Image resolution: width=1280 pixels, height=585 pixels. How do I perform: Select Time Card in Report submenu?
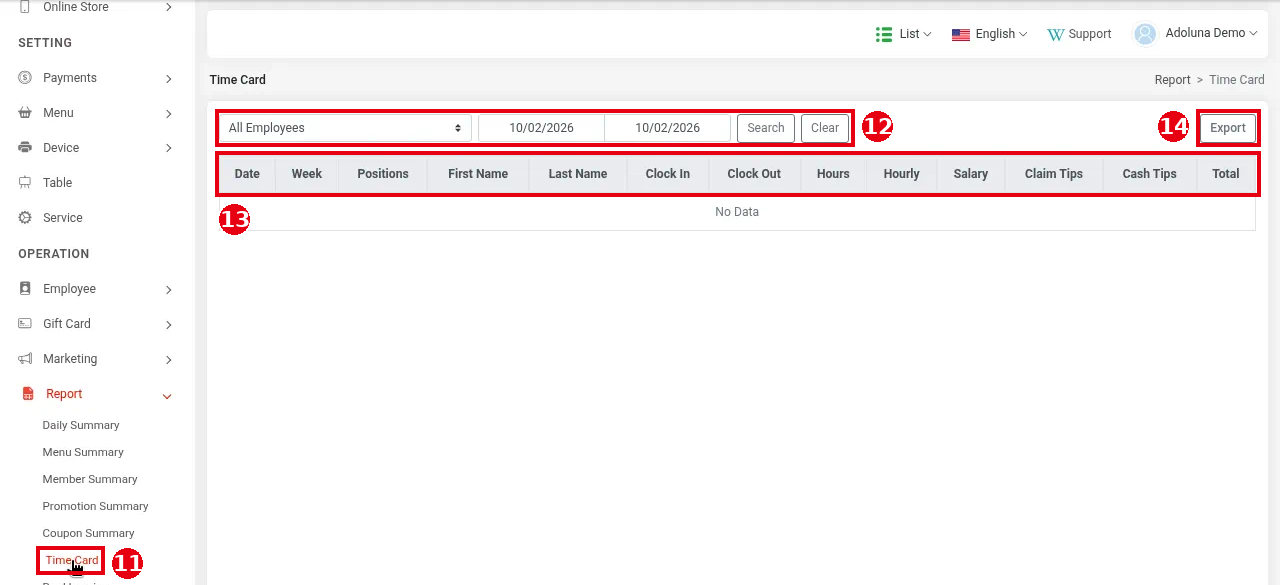[72, 560]
